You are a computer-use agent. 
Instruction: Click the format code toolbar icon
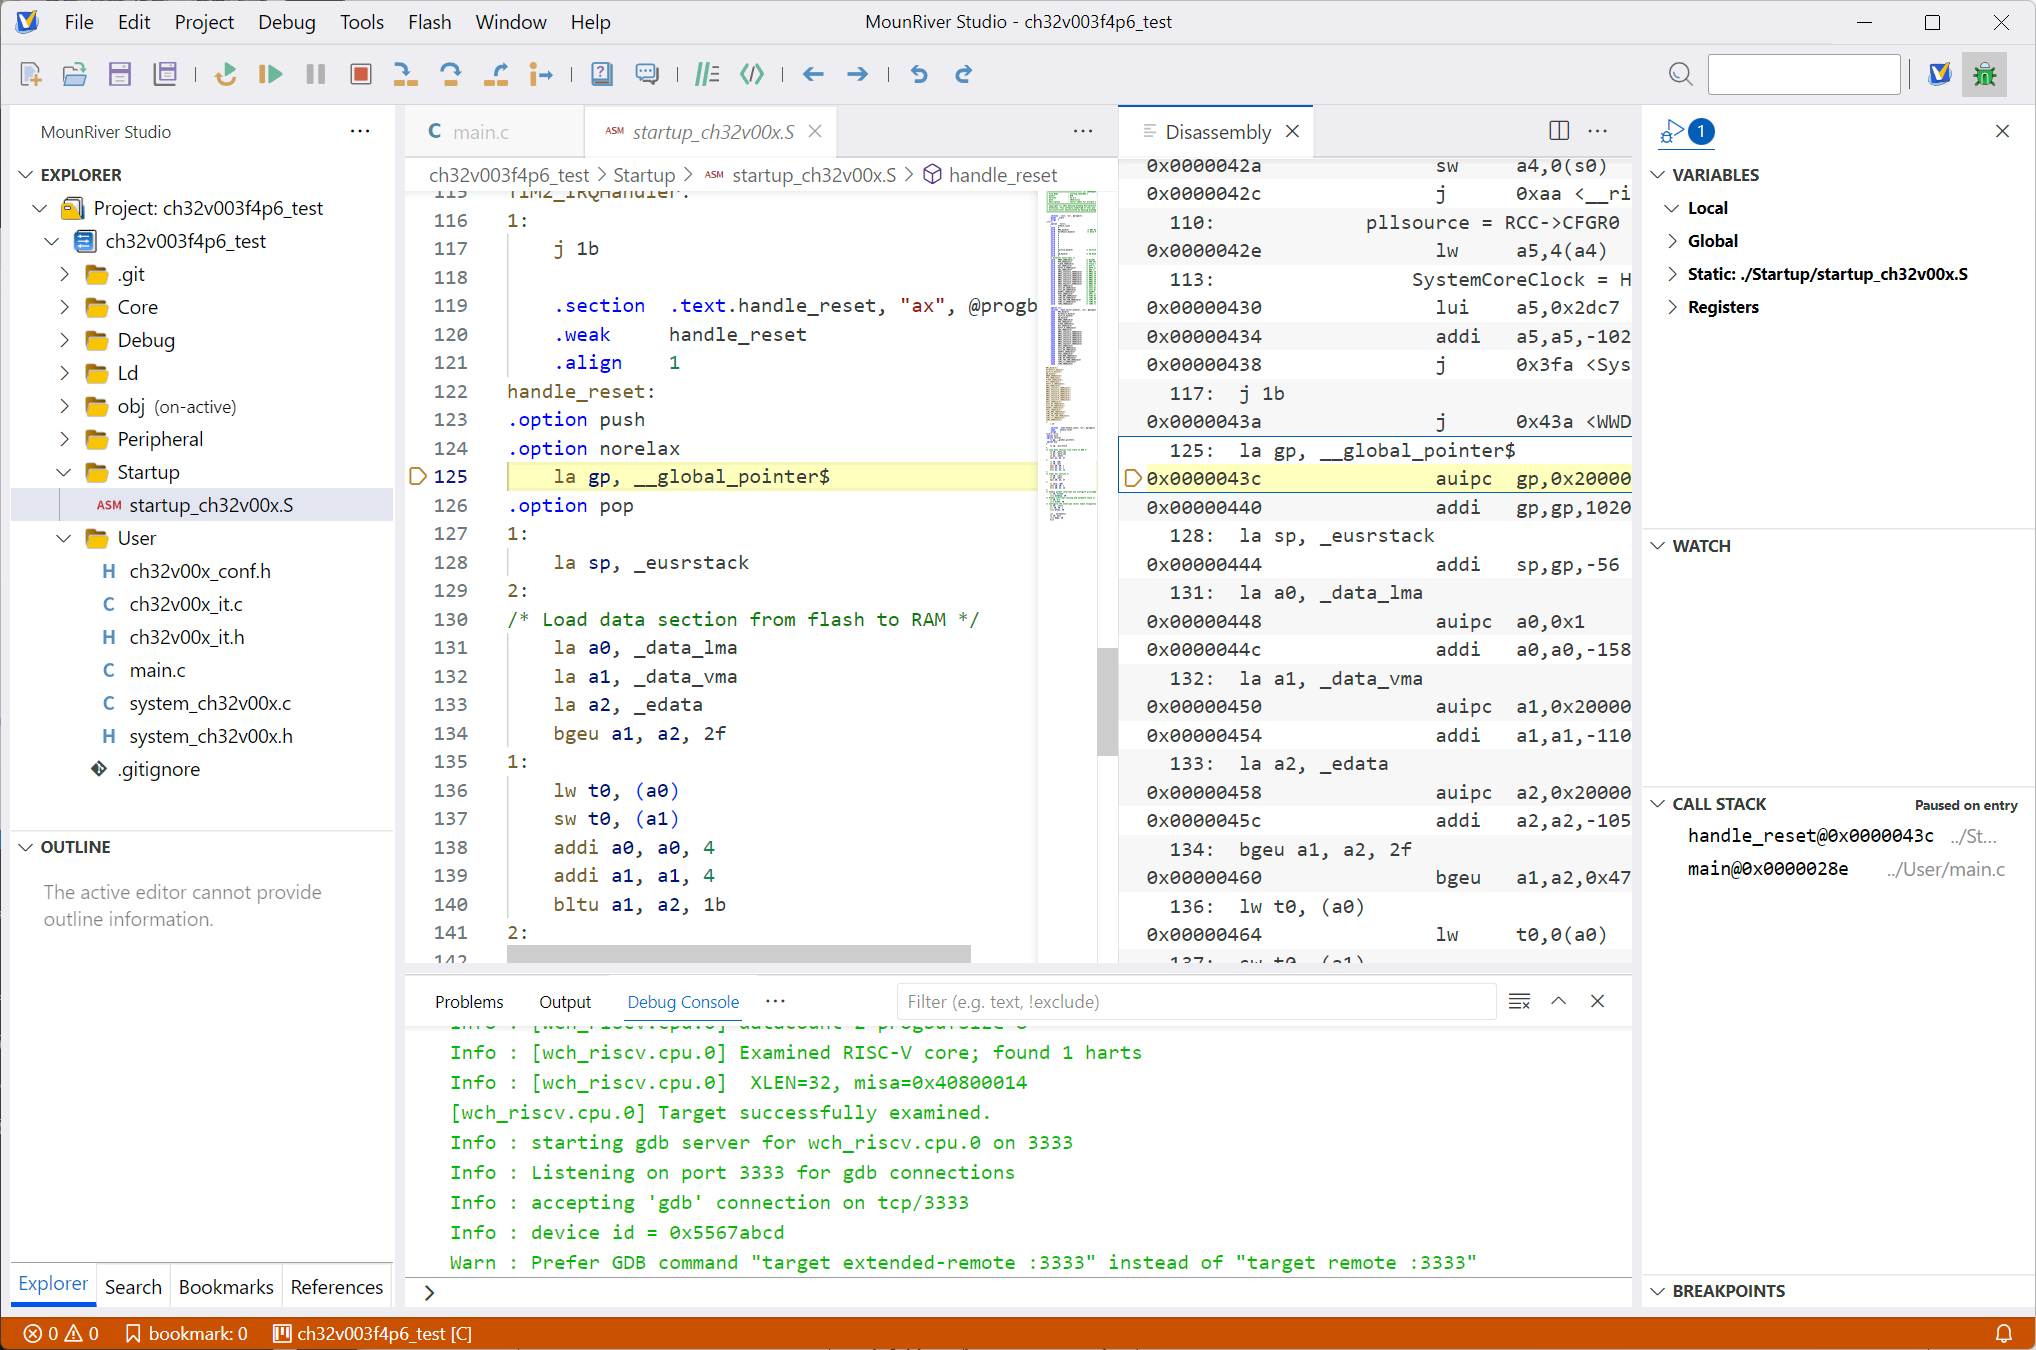tap(707, 74)
